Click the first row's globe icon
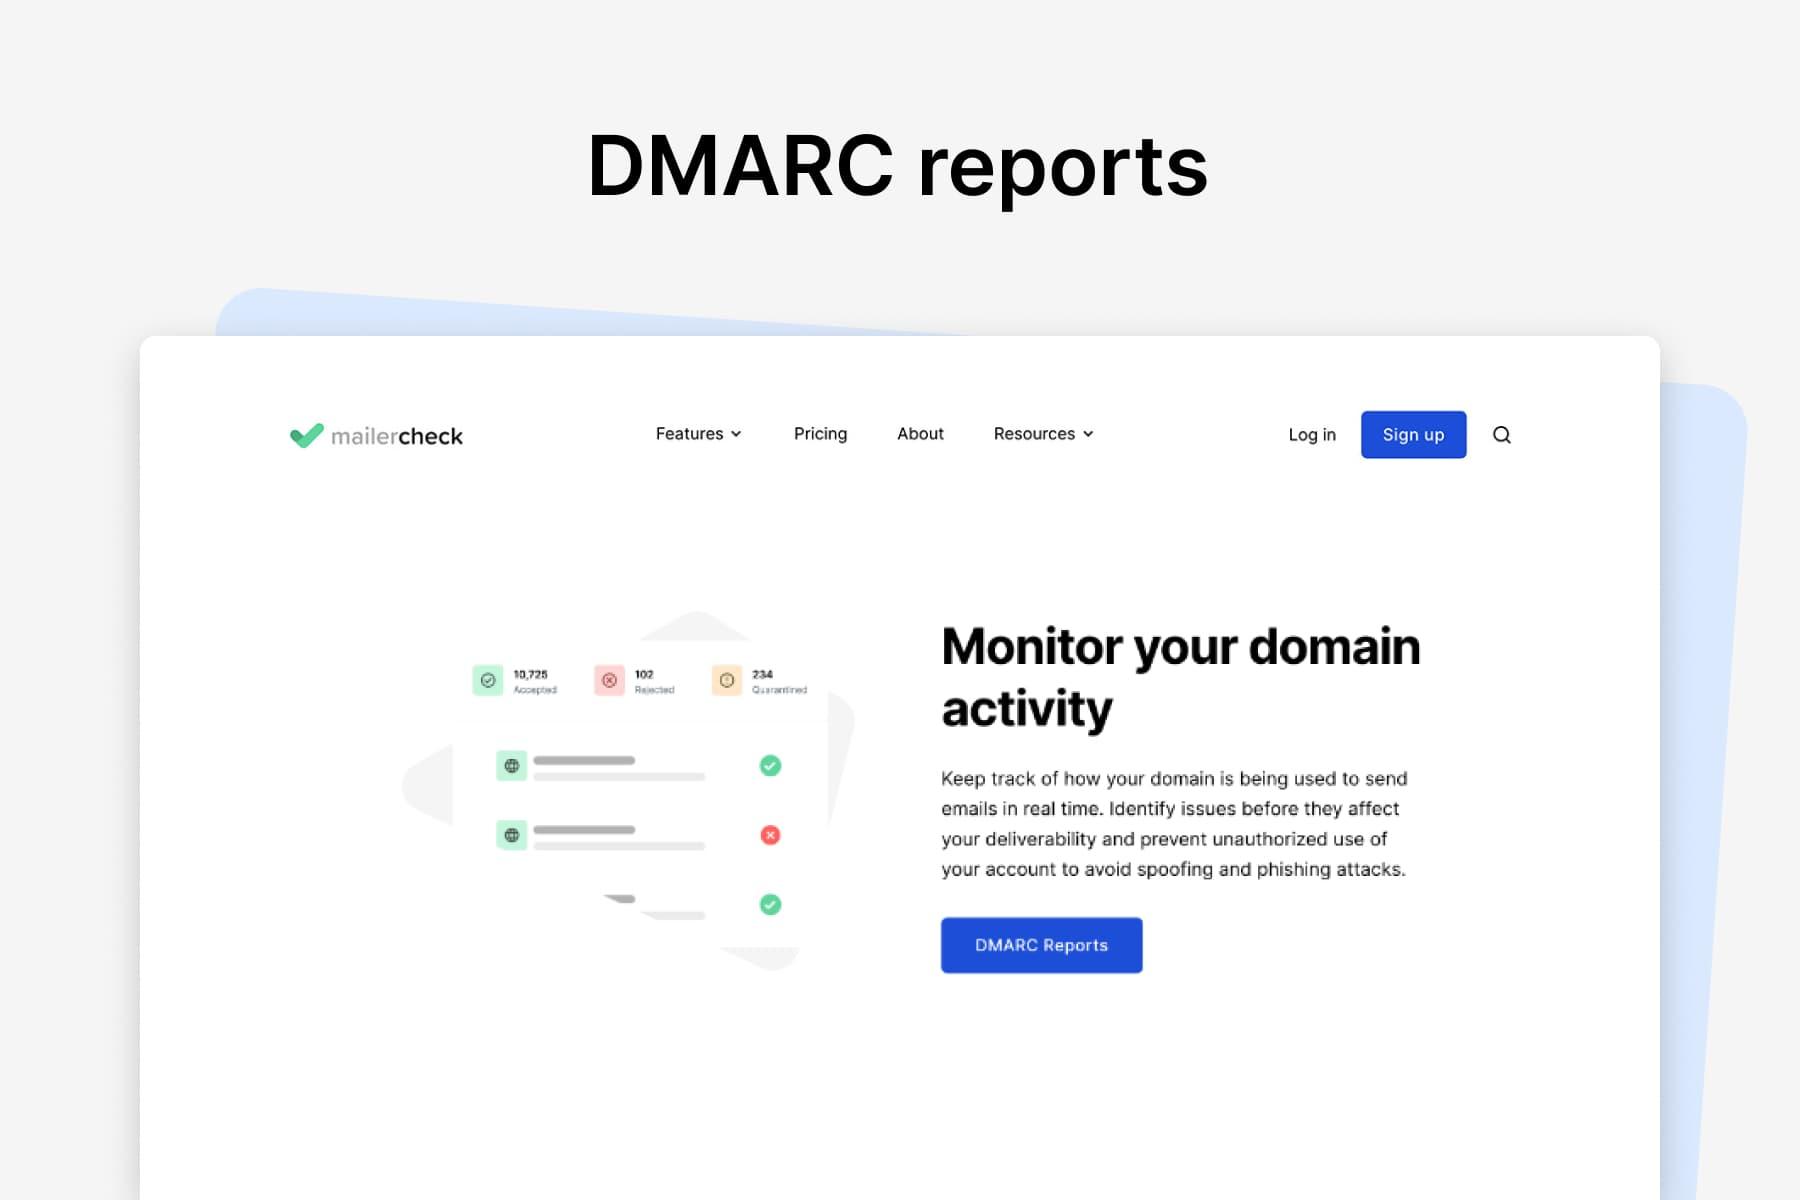Viewport: 1800px width, 1200px height. (x=512, y=766)
